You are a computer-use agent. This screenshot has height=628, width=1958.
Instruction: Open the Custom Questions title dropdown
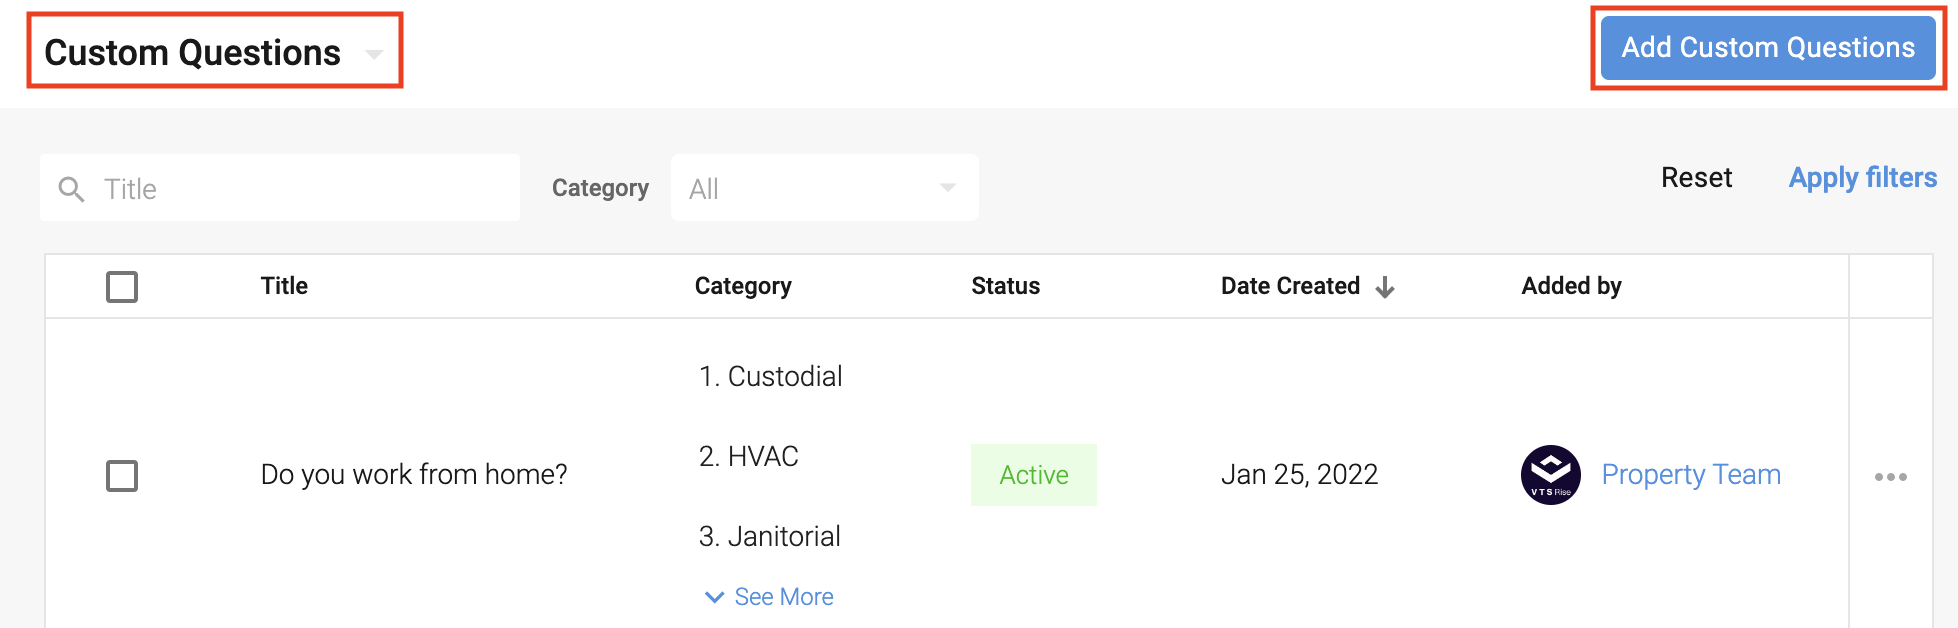[373, 54]
